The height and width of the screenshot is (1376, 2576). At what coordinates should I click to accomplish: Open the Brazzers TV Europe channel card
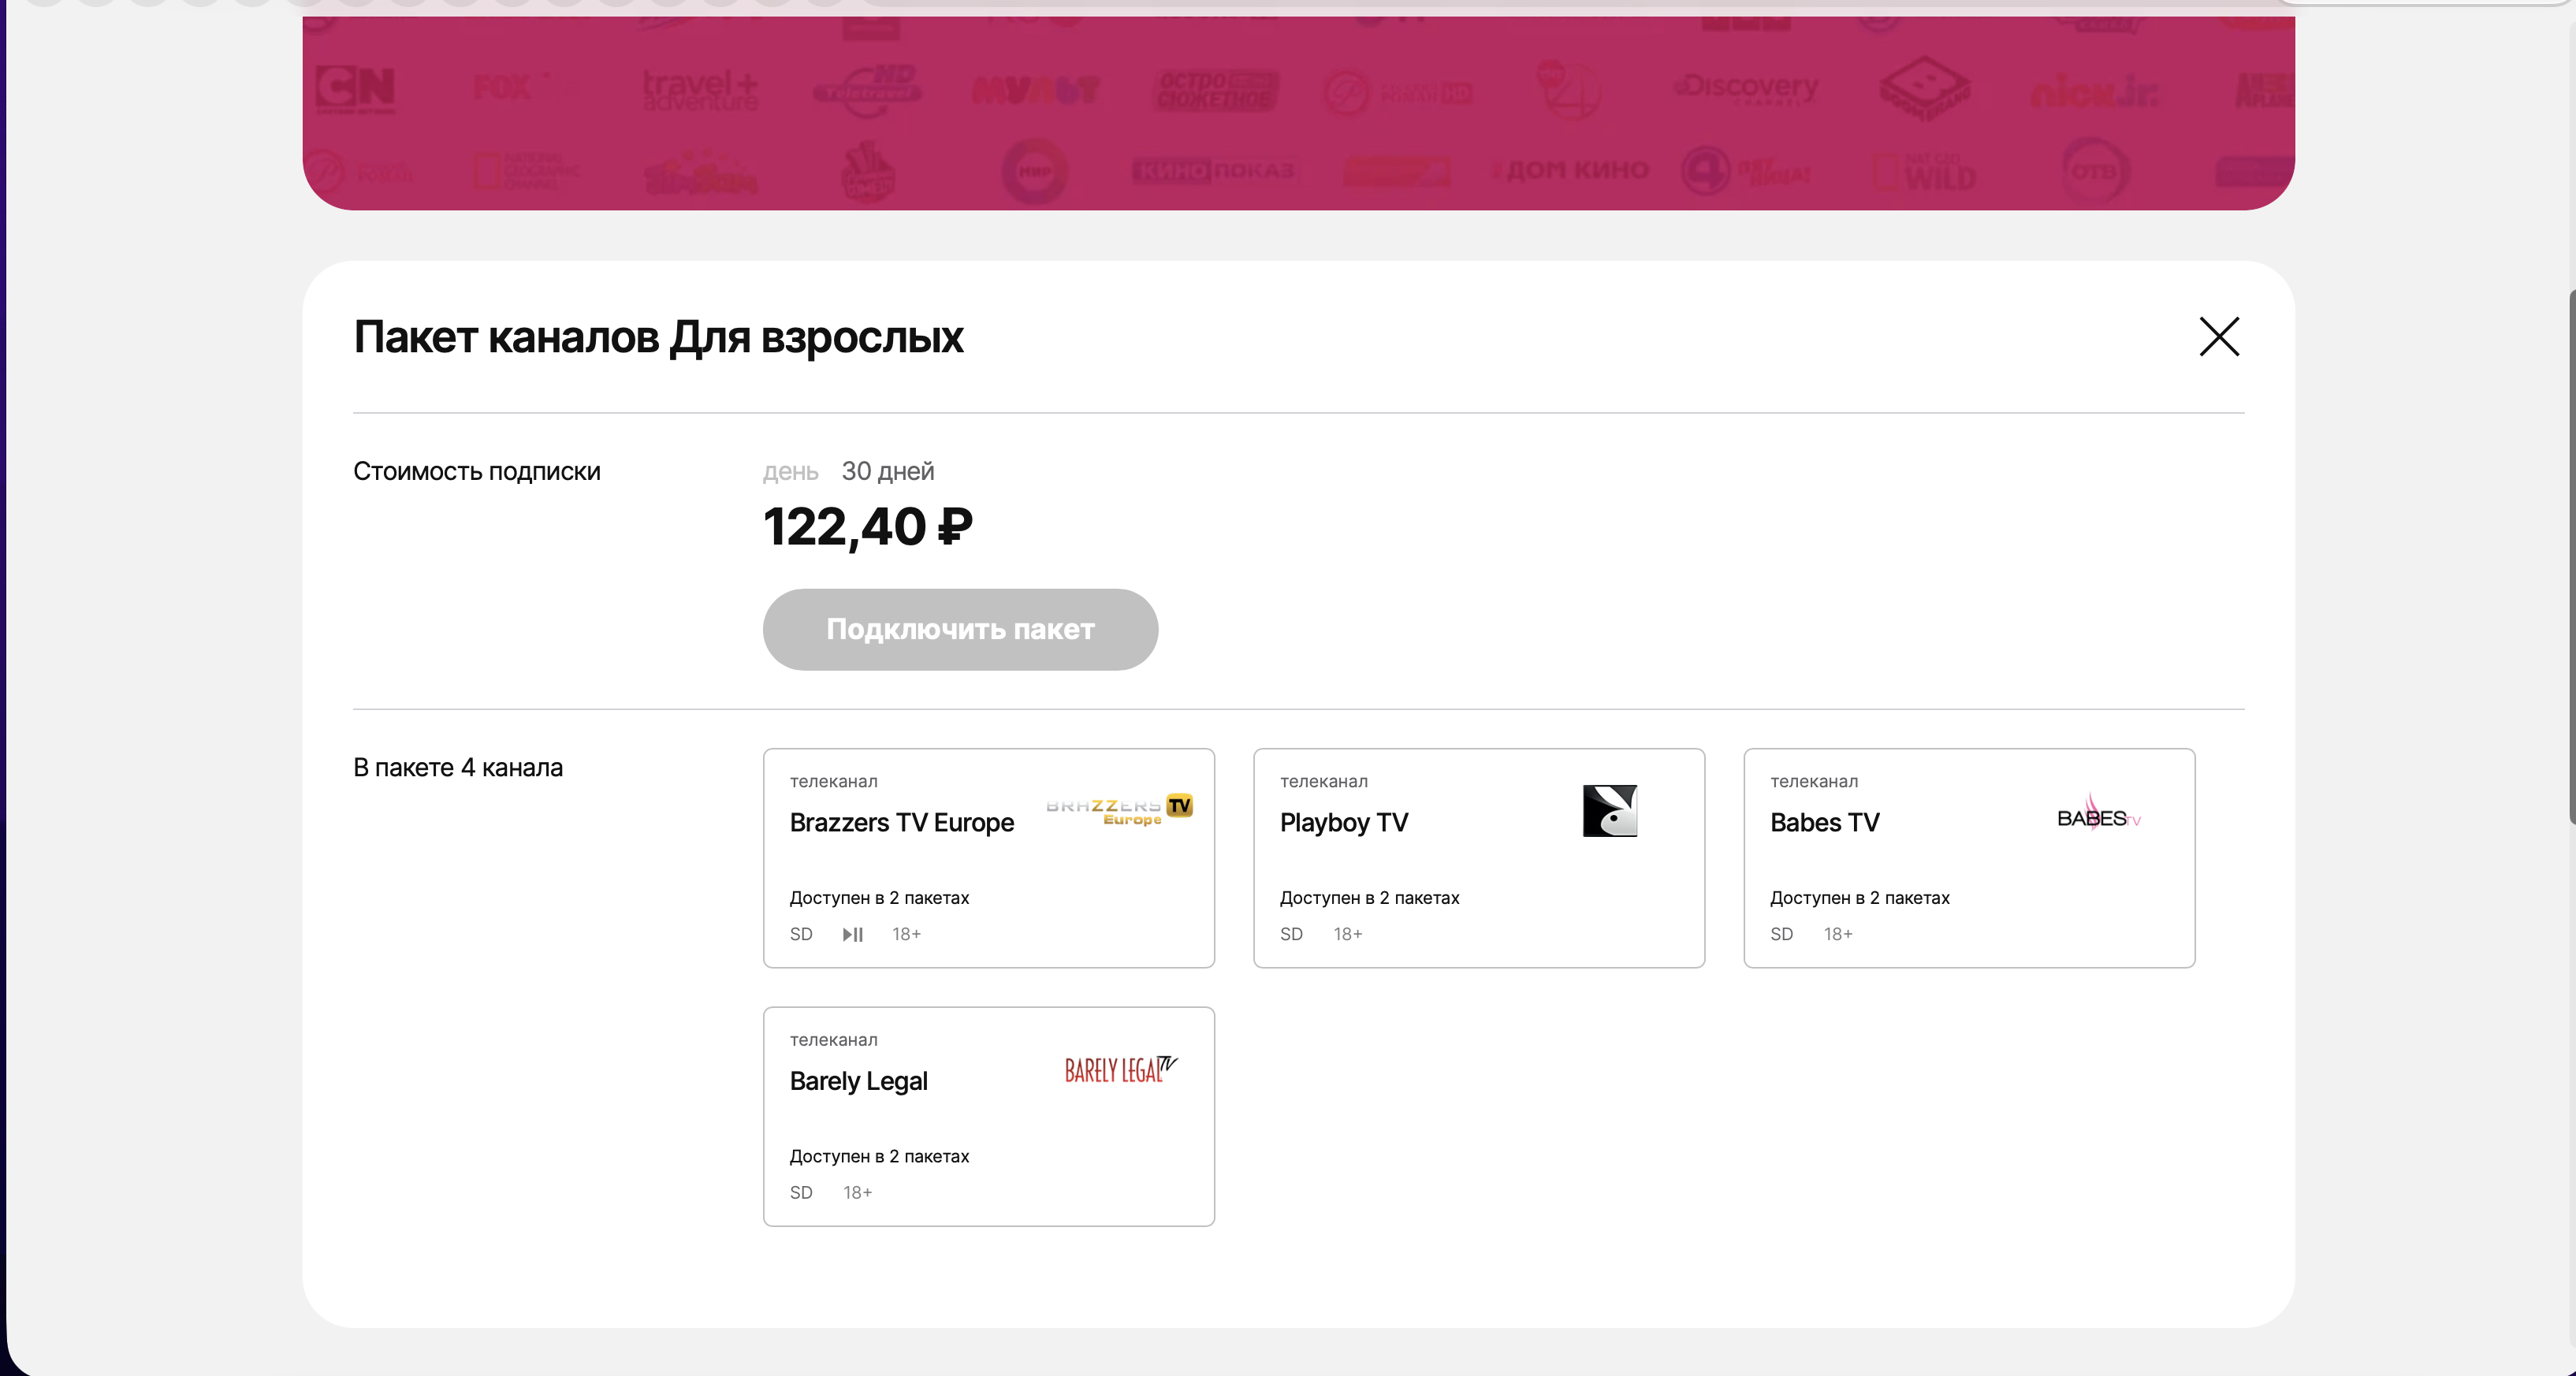pyautogui.click(x=989, y=858)
